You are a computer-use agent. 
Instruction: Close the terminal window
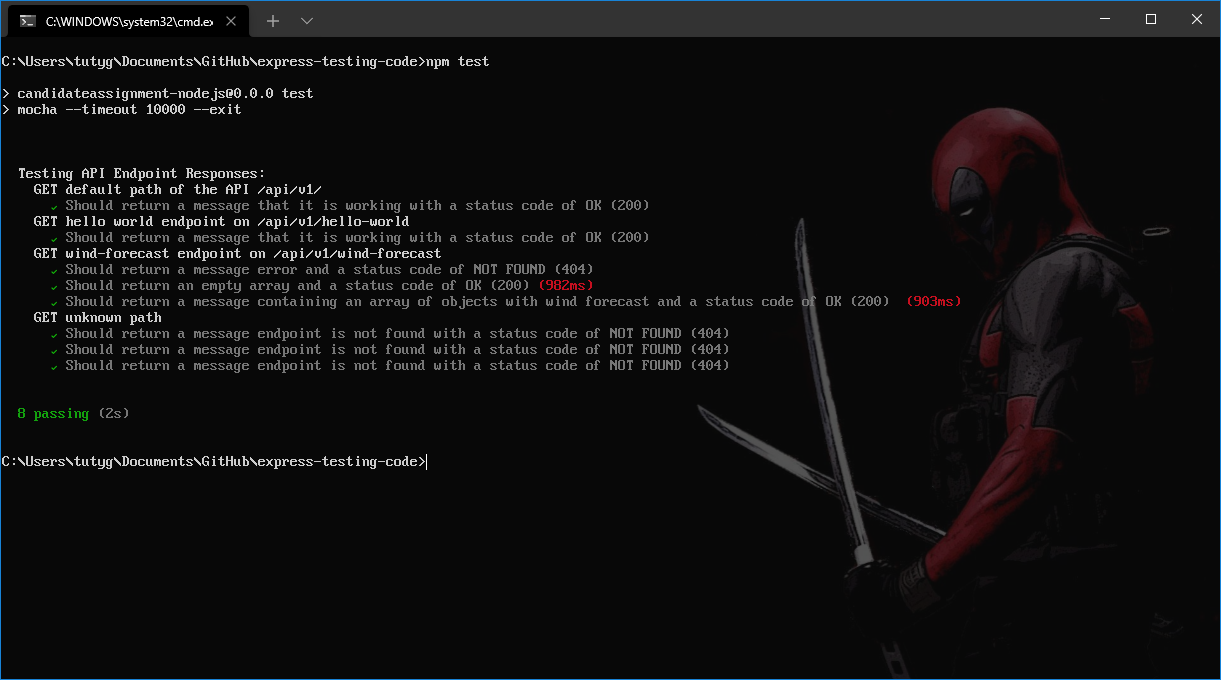tap(1197, 19)
